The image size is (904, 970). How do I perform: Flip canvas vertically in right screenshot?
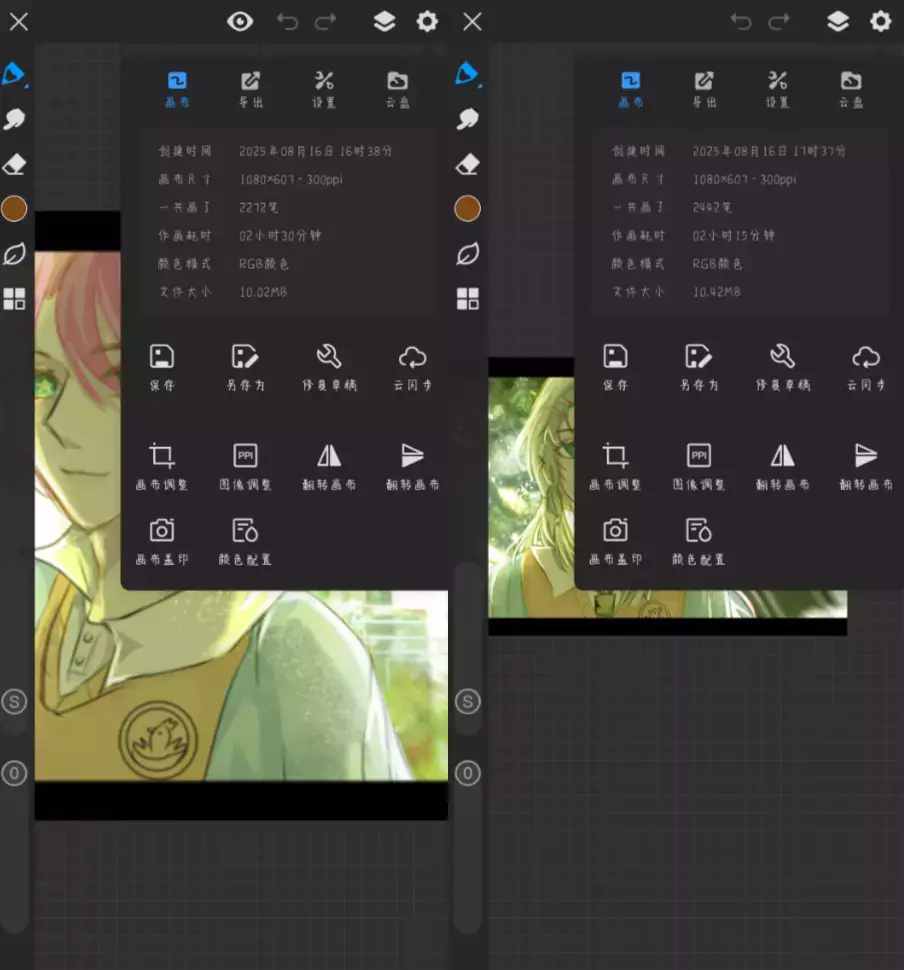pyautogui.click(x=866, y=467)
